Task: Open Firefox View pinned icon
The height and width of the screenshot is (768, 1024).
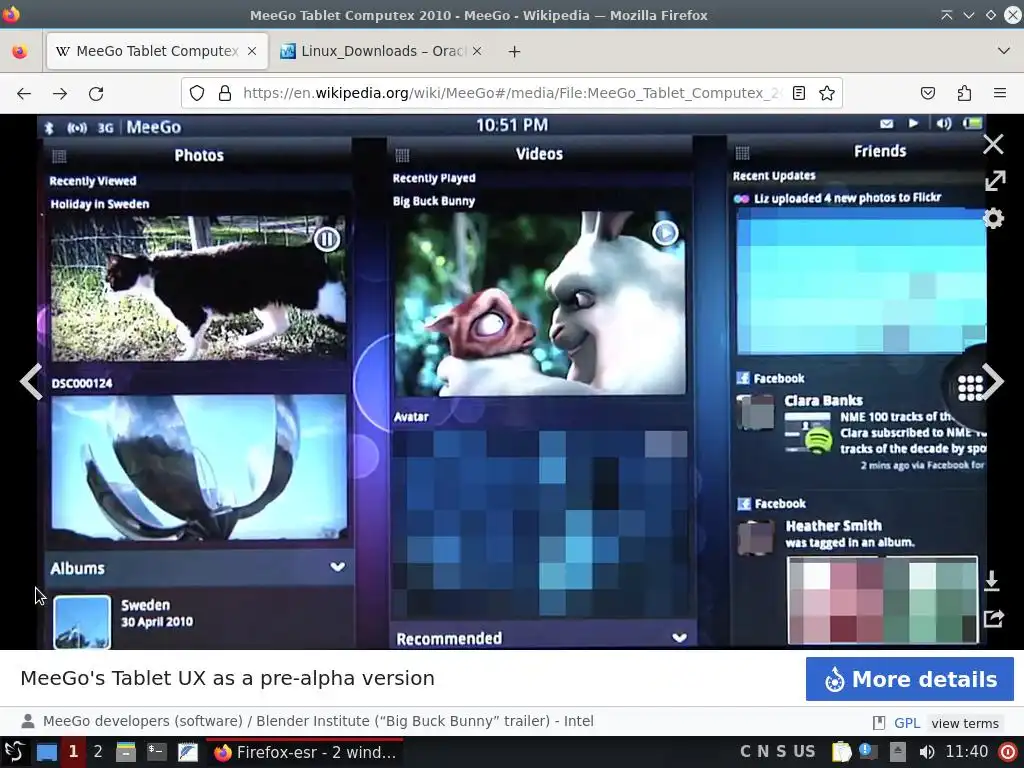Action: coord(20,51)
